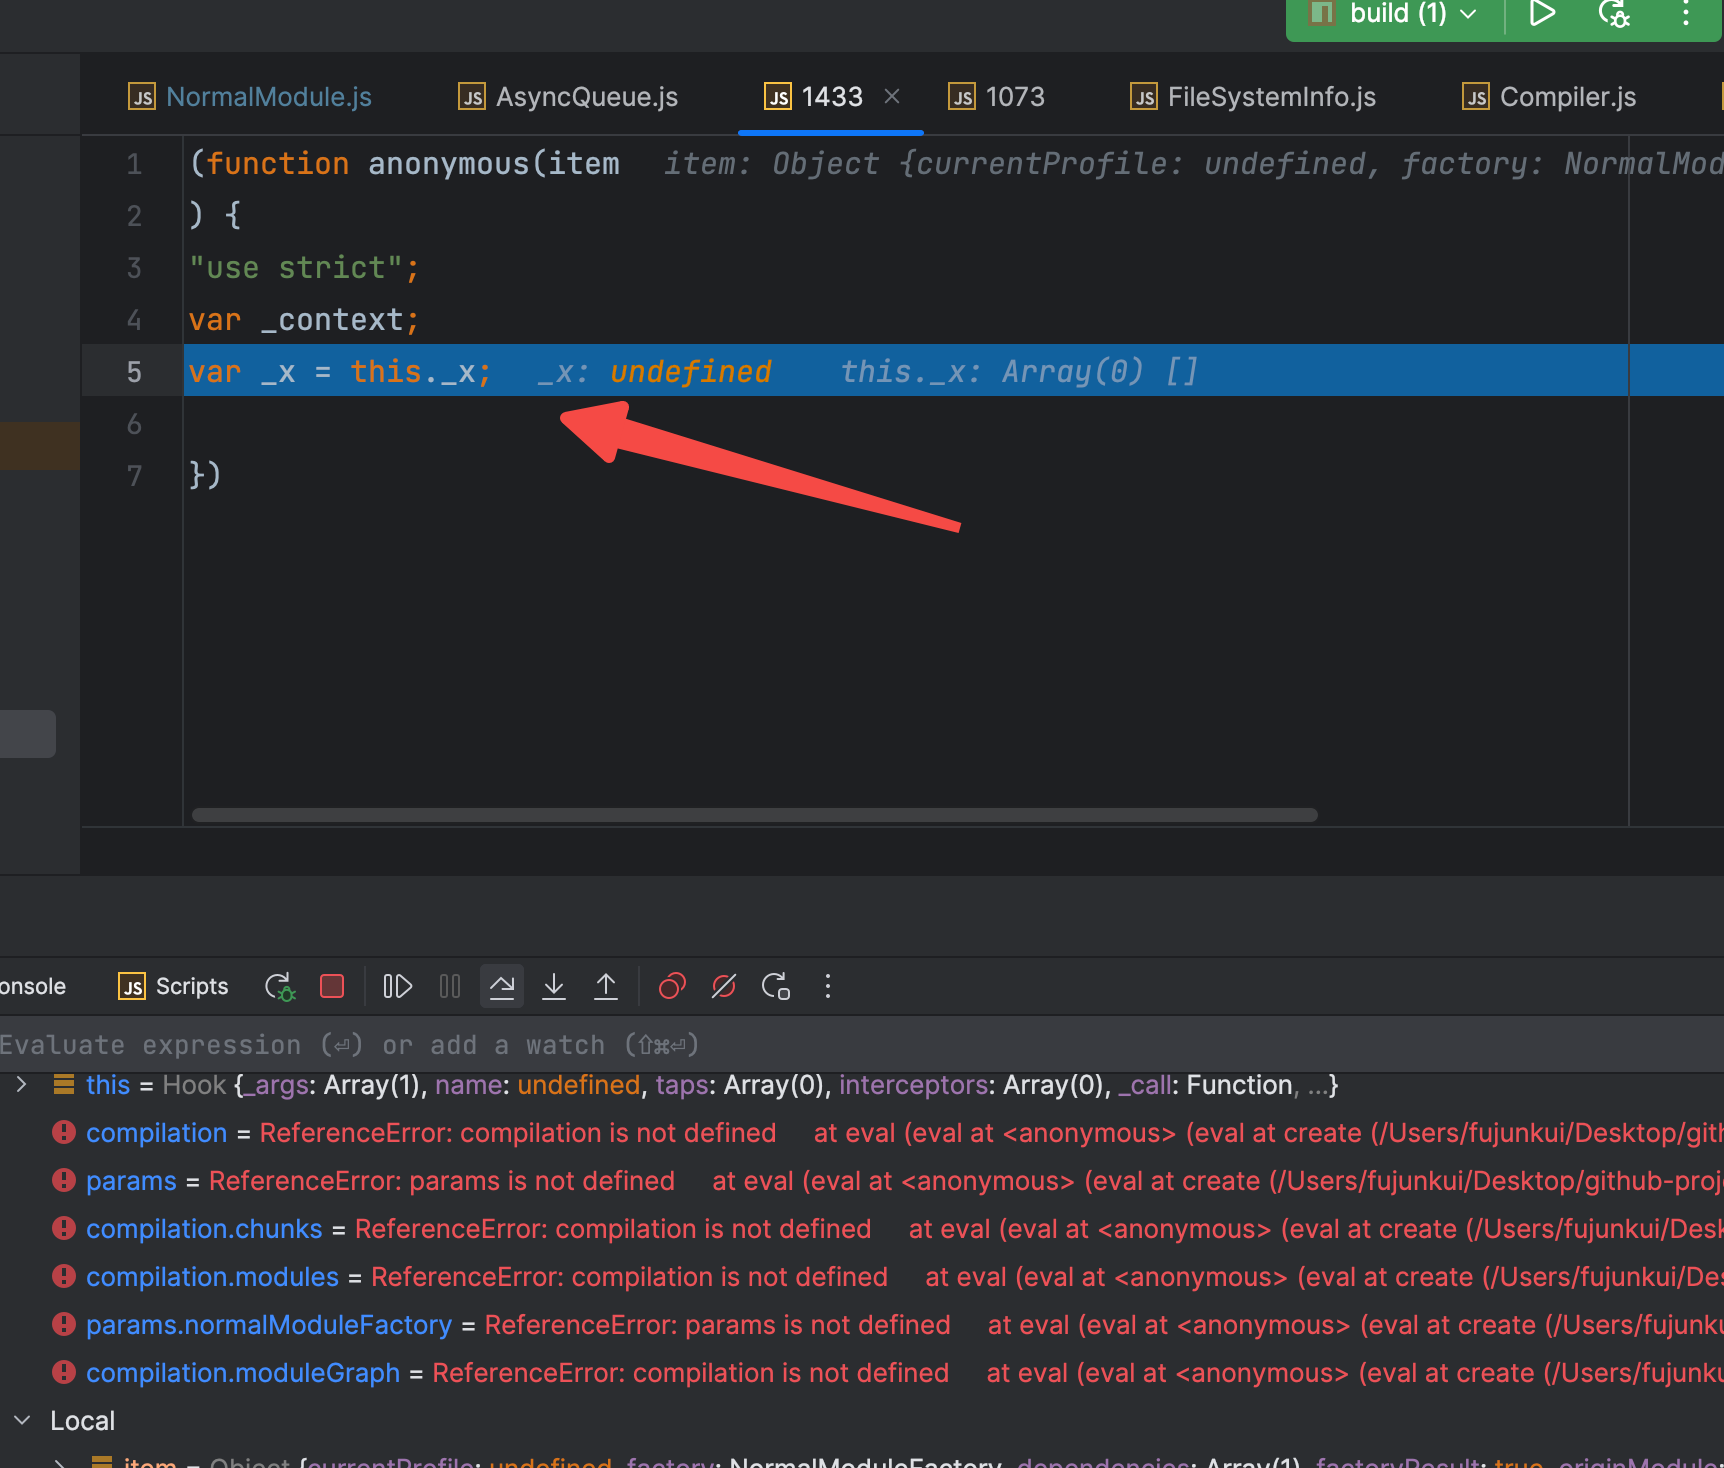Toggle a breakpoint at line 3 gutter

pos(134,268)
